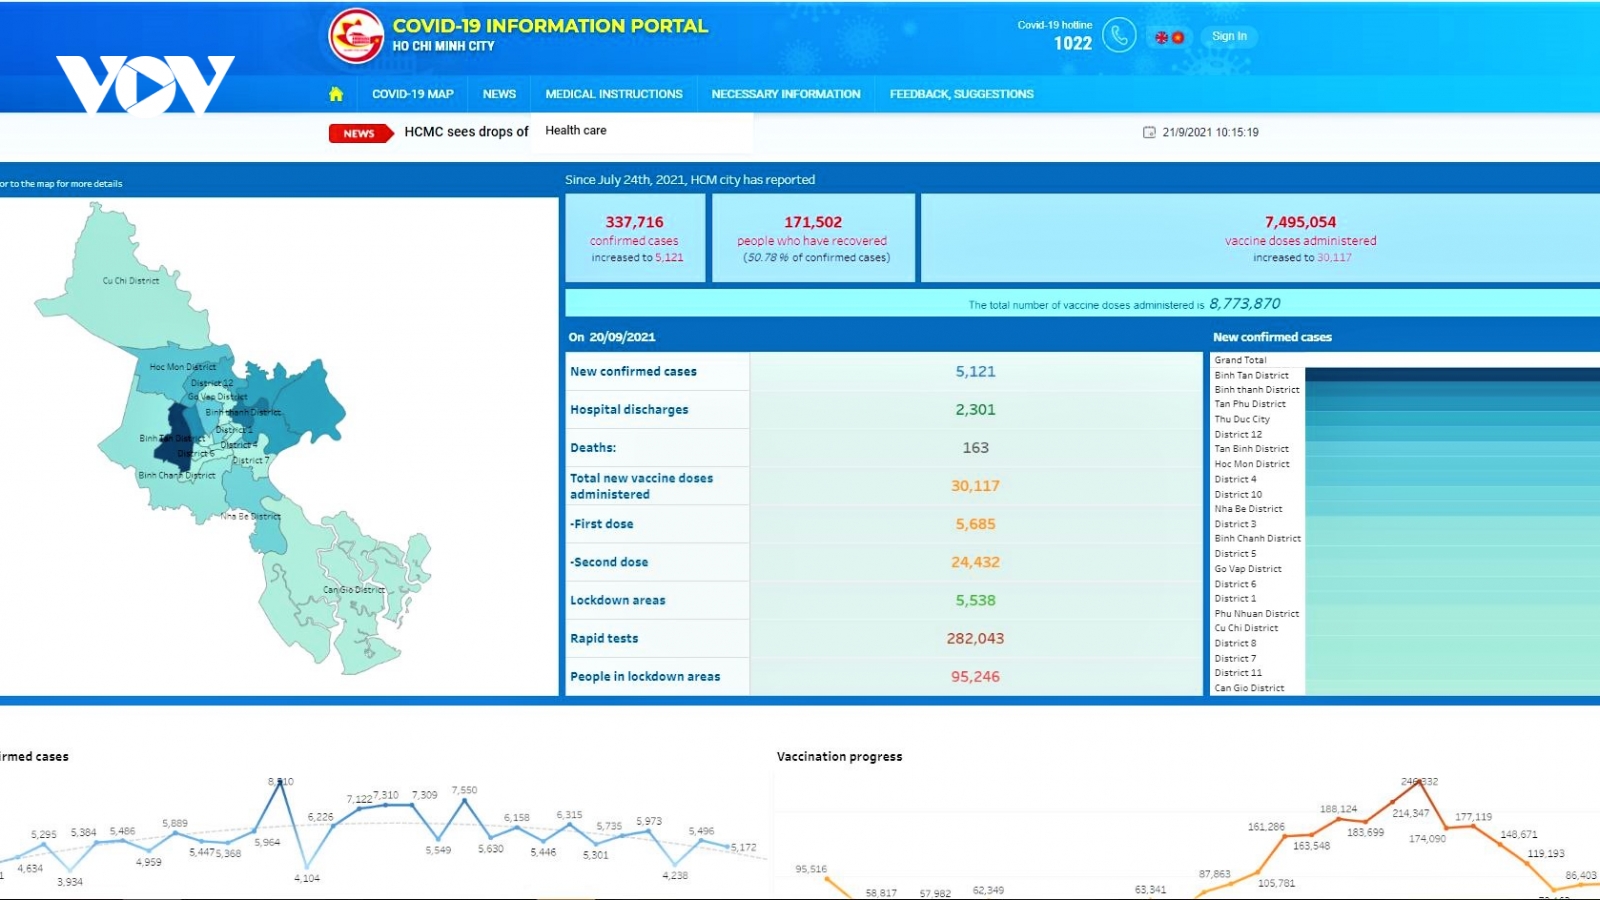Click the Grand Total row label
This screenshot has width=1600, height=900.
tap(1240, 360)
